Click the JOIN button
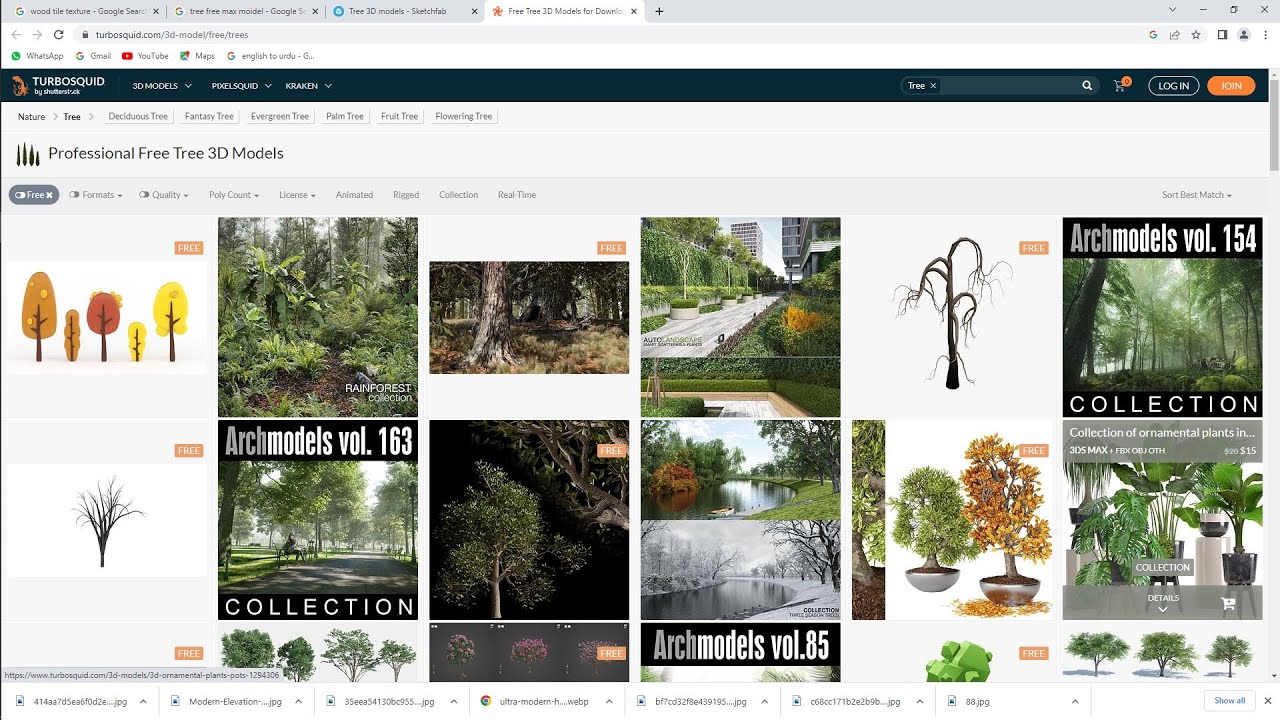The image size is (1280, 720). [x=1231, y=86]
